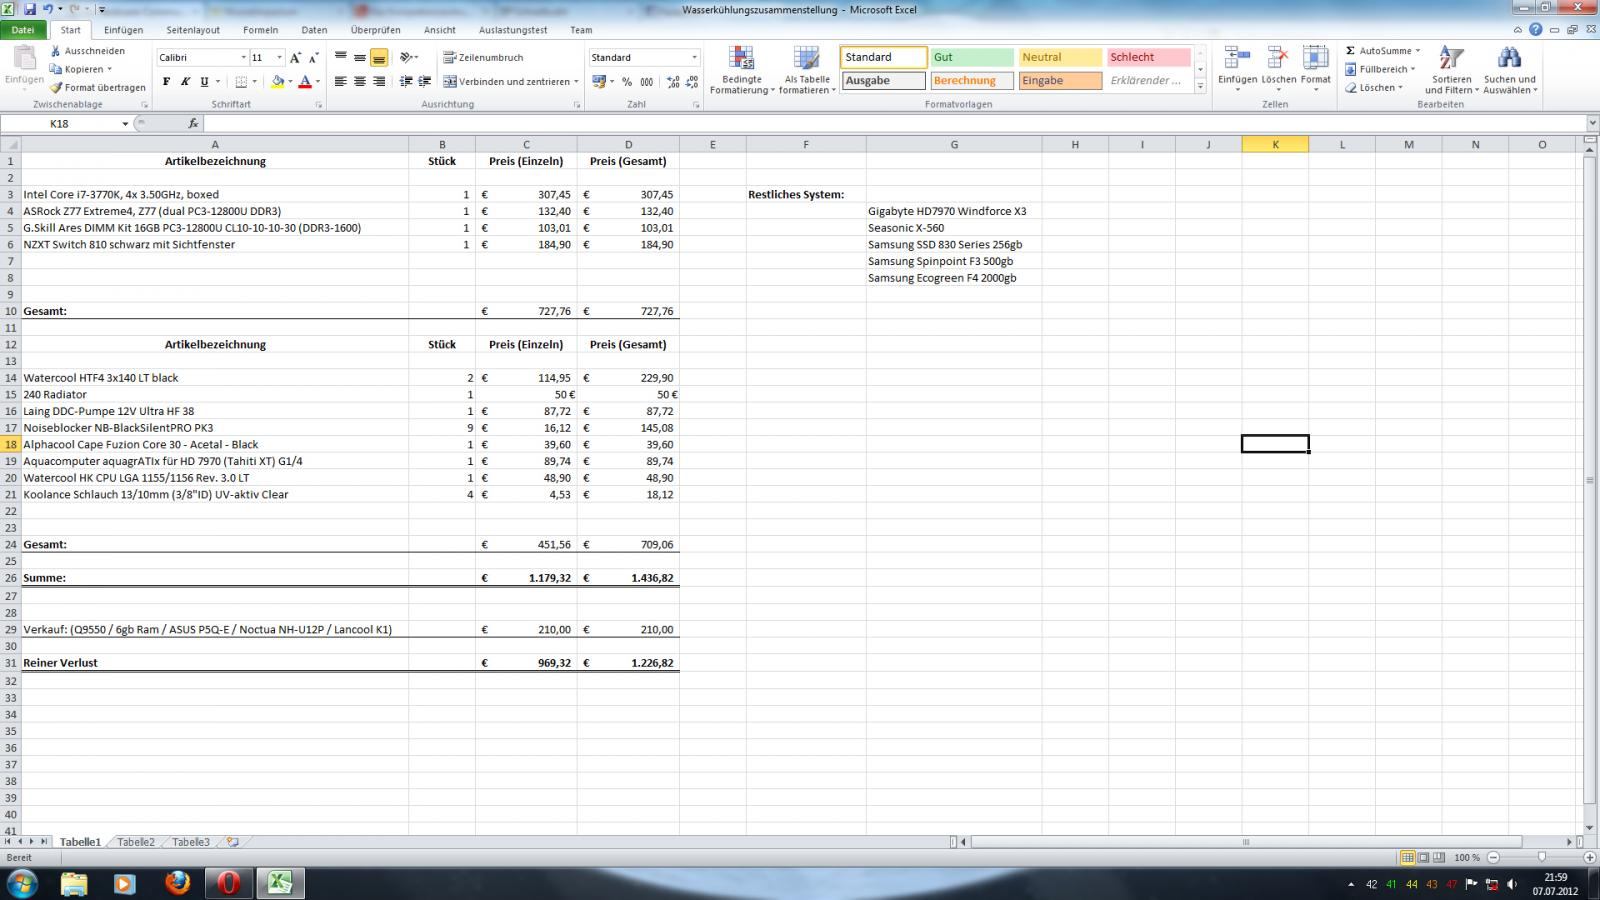
Task: Open the font size 11 dropdown
Action: click(279, 58)
